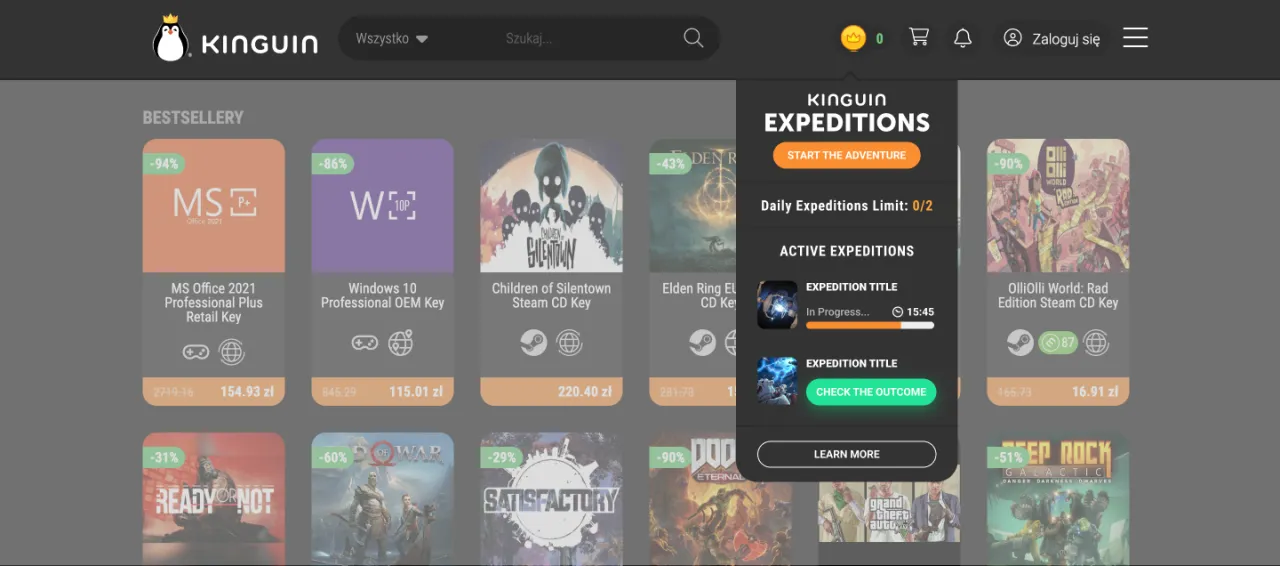Click the 115.01 zł price
The height and width of the screenshot is (566, 1280).
click(x=416, y=392)
